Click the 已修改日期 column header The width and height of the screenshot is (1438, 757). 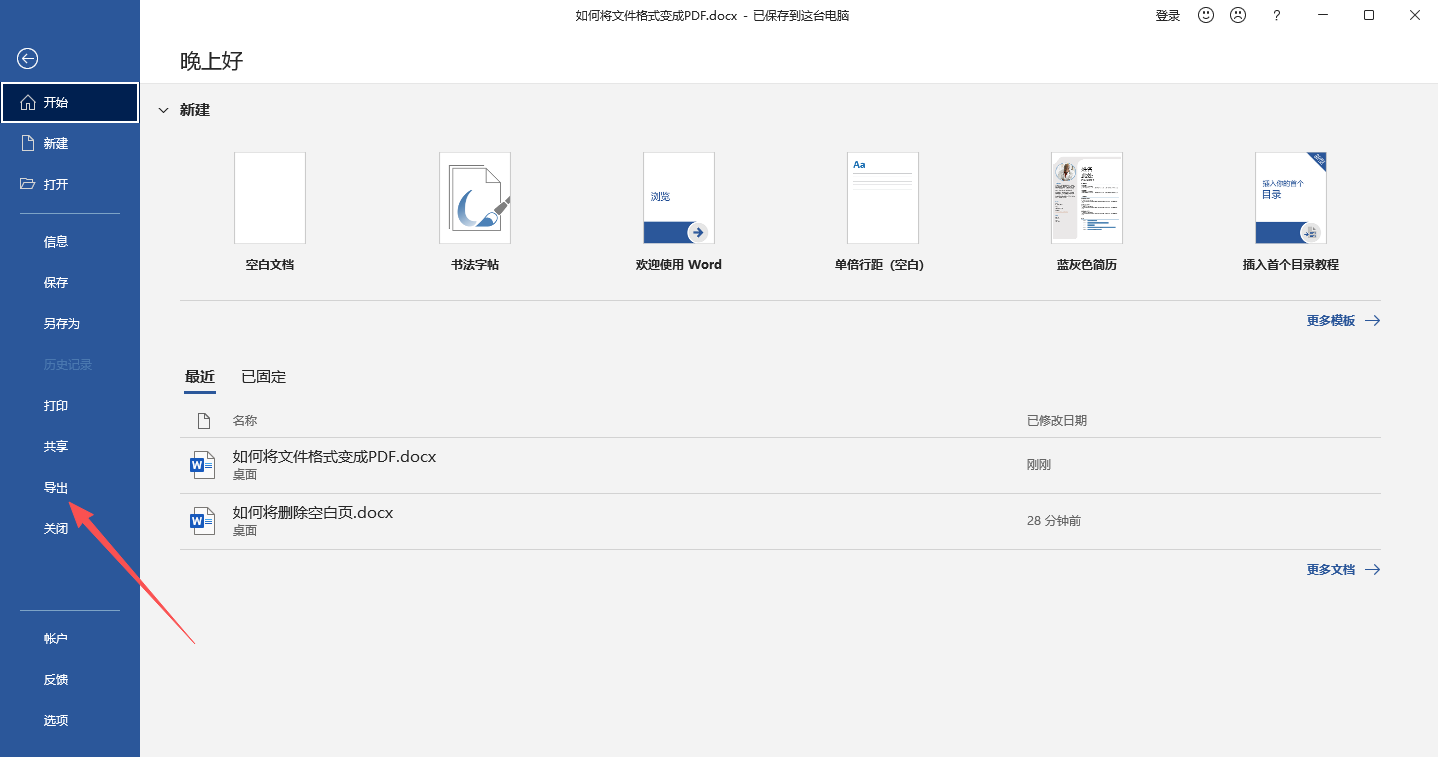[1057, 421]
